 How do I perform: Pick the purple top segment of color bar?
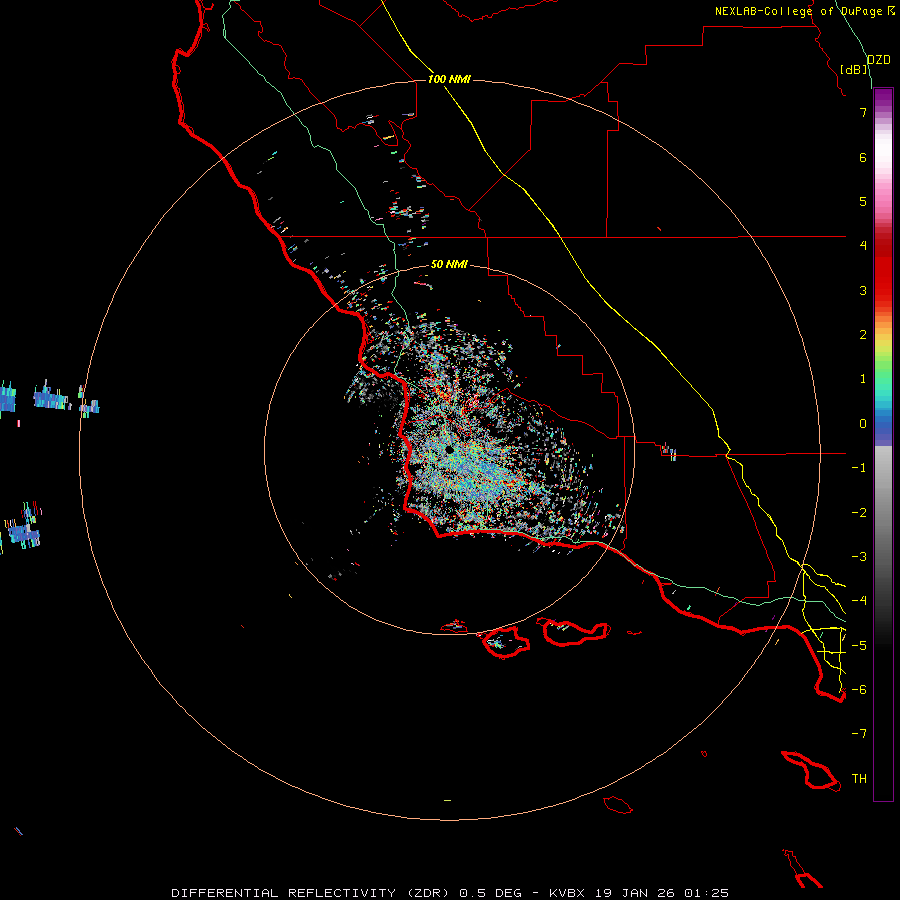coord(883,99)
